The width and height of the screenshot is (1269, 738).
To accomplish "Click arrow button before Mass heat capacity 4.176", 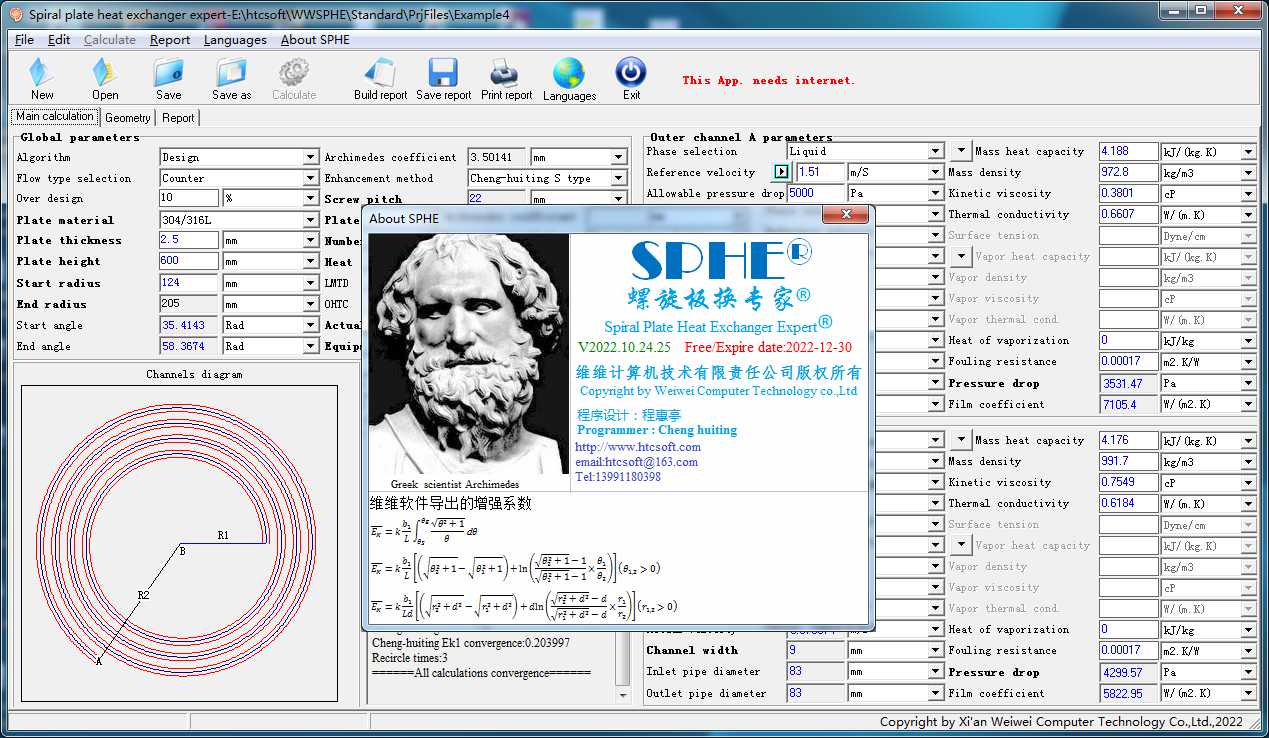I will coord(960,440).
